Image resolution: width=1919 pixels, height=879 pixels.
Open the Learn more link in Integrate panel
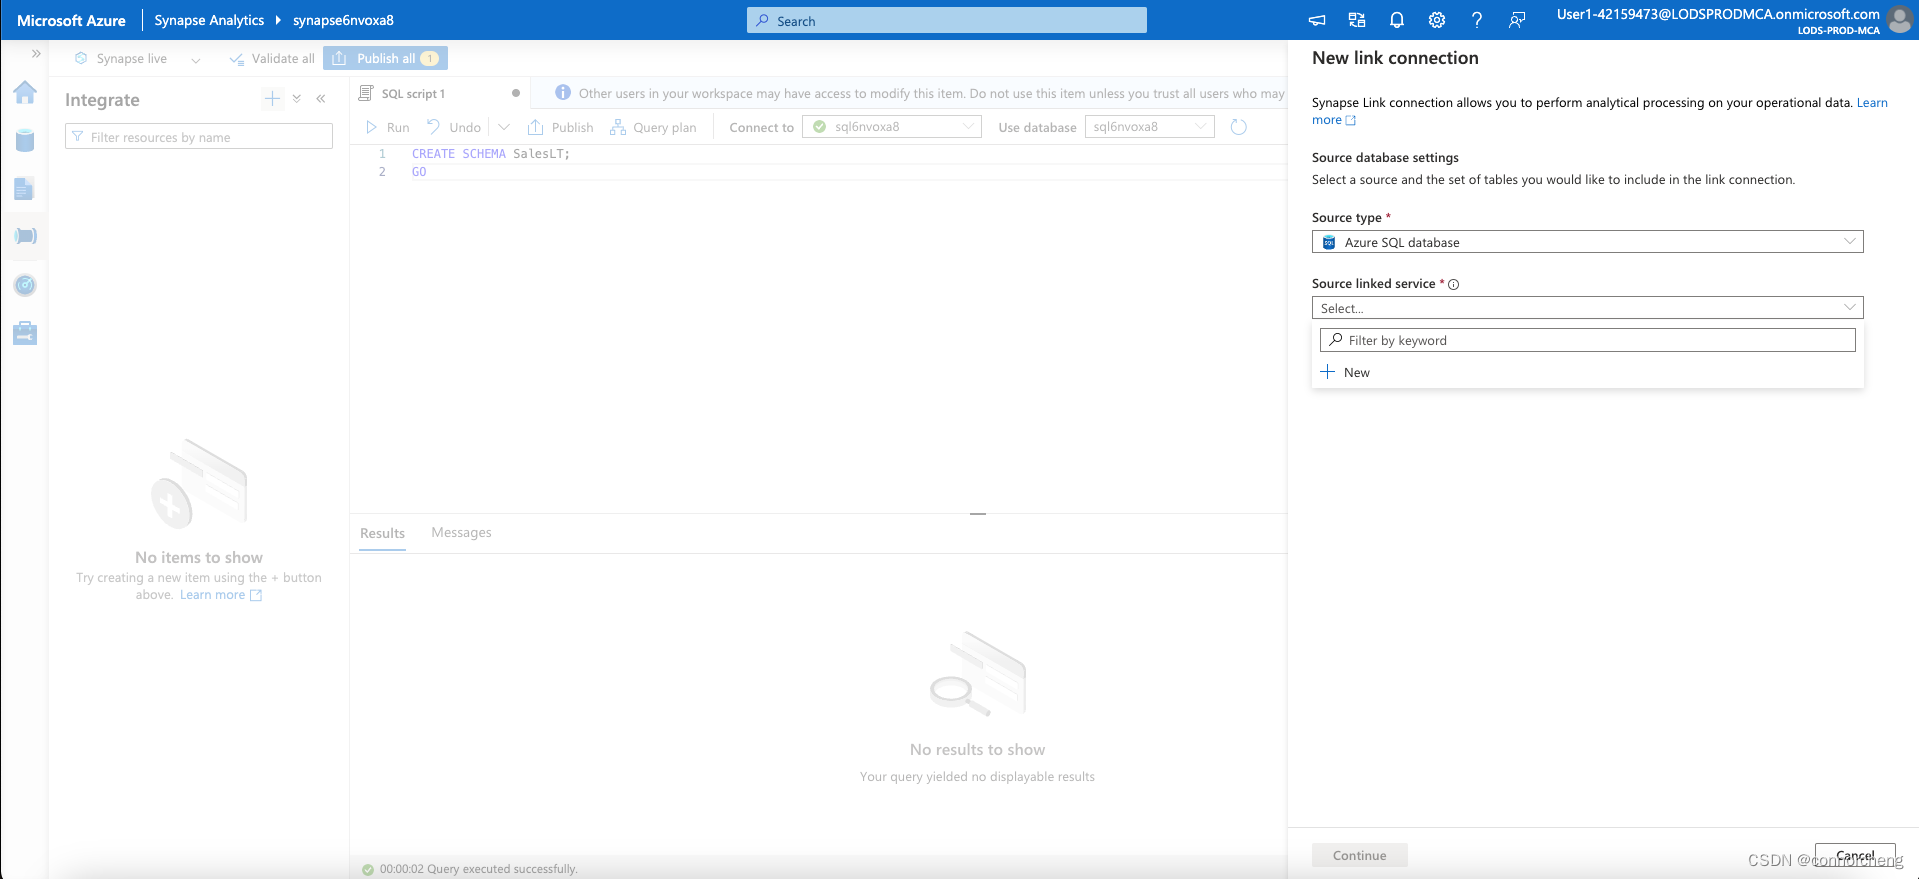[221, 595]
